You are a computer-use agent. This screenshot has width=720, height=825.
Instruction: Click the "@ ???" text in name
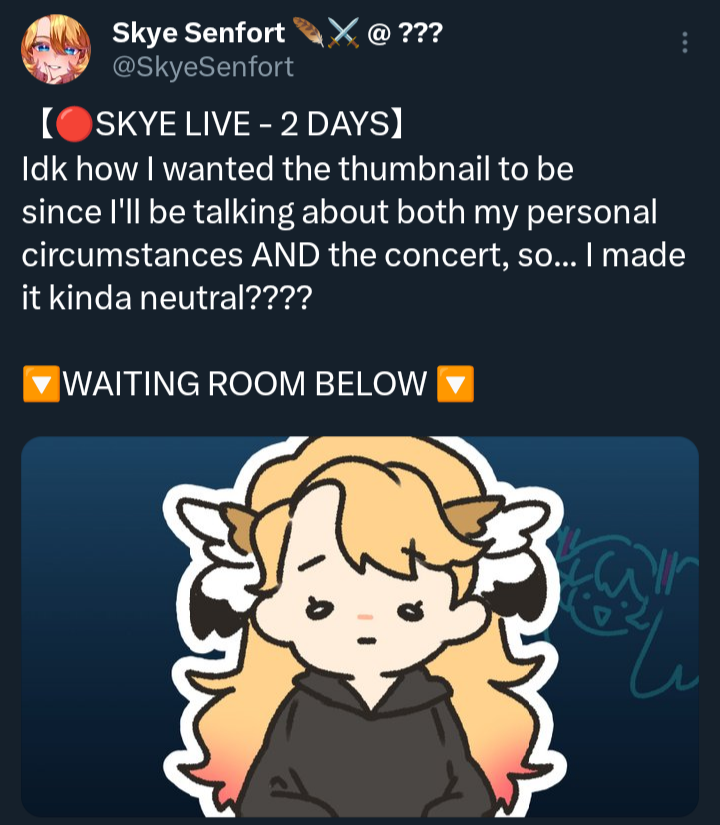(405, 33)
